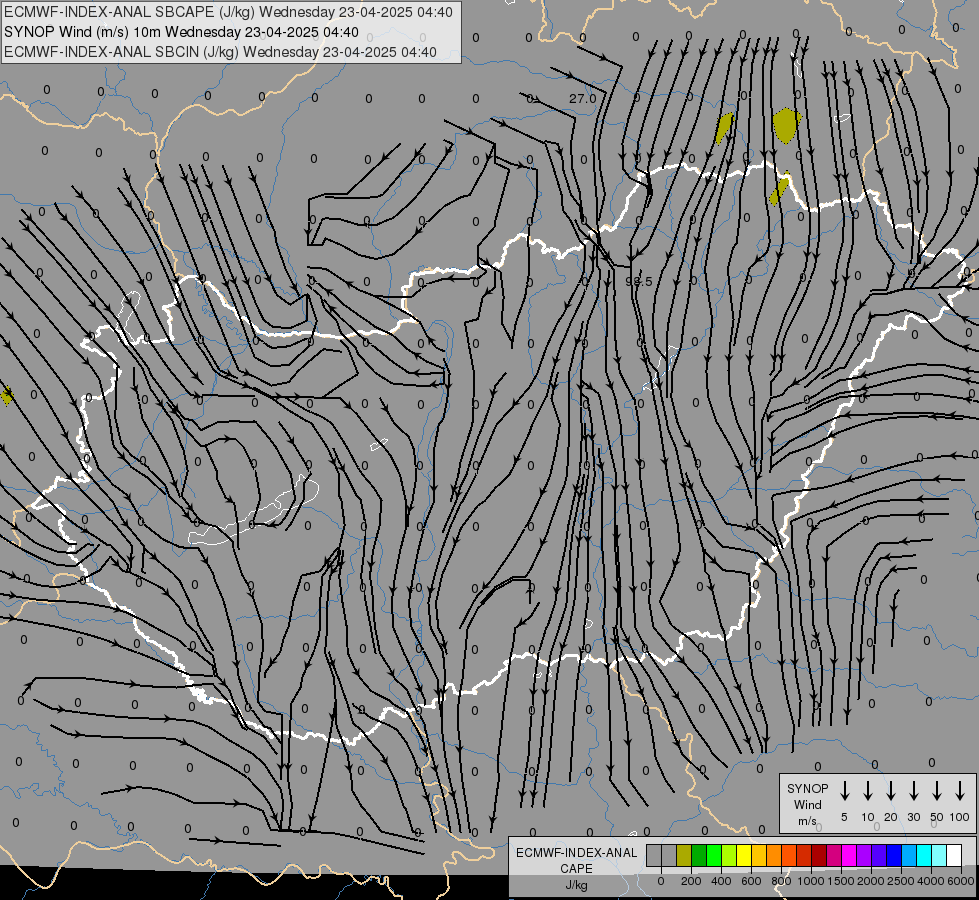The width and height of the screenshot is (979, 900).
Task: Click the 27.0 value label on map
Action: click(x=583, y=99)
